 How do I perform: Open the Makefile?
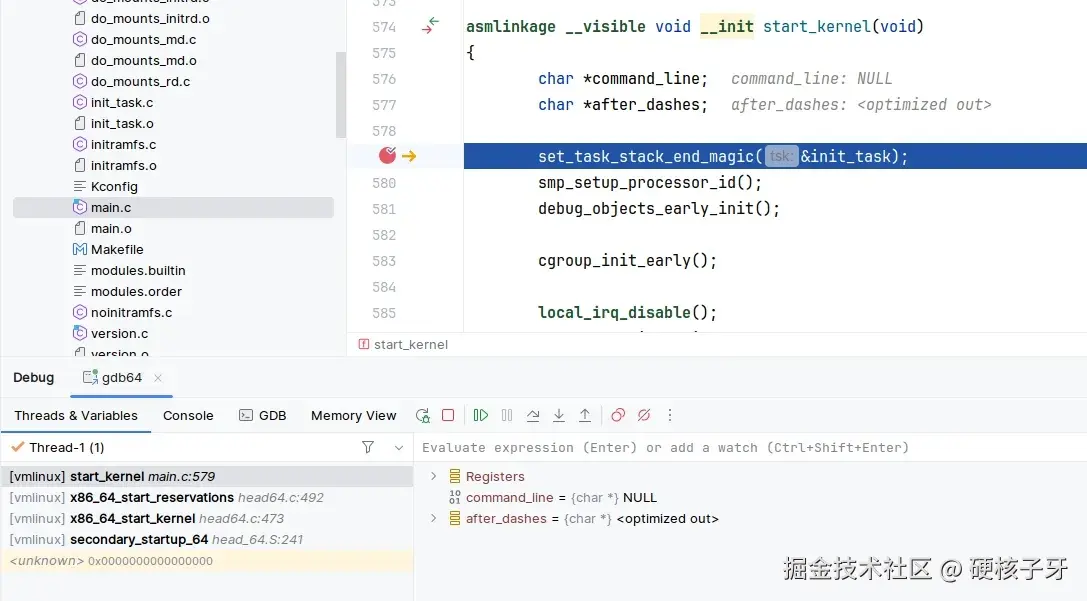117,250
